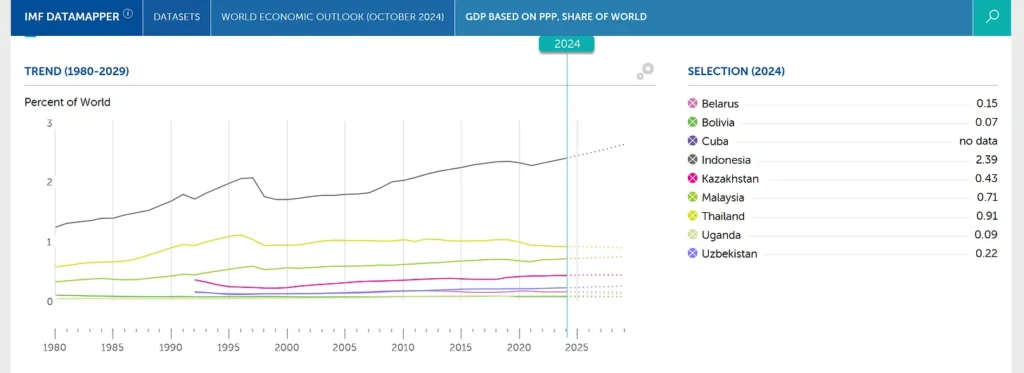This screenshot has width=1024, height=373.
Task: Click Malaysia's value 0.71
Action: click(987, 197)
